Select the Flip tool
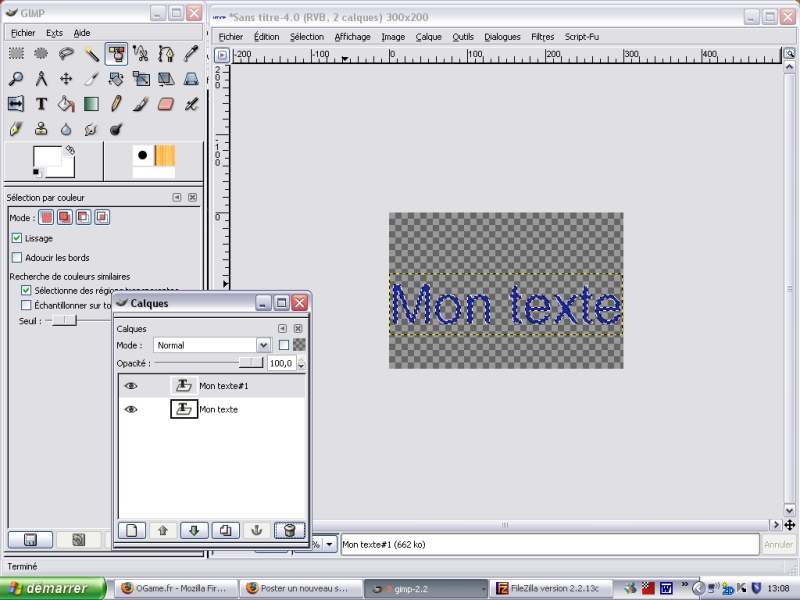The image size is (800, 600). 16,104
